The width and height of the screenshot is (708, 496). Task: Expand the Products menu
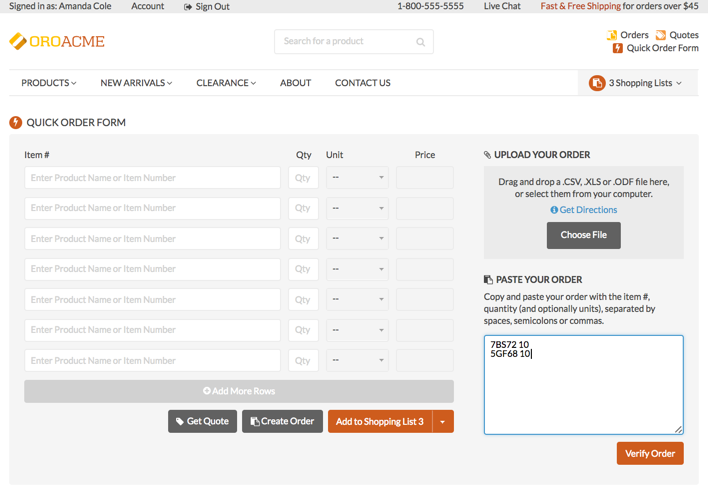[49, 83]
